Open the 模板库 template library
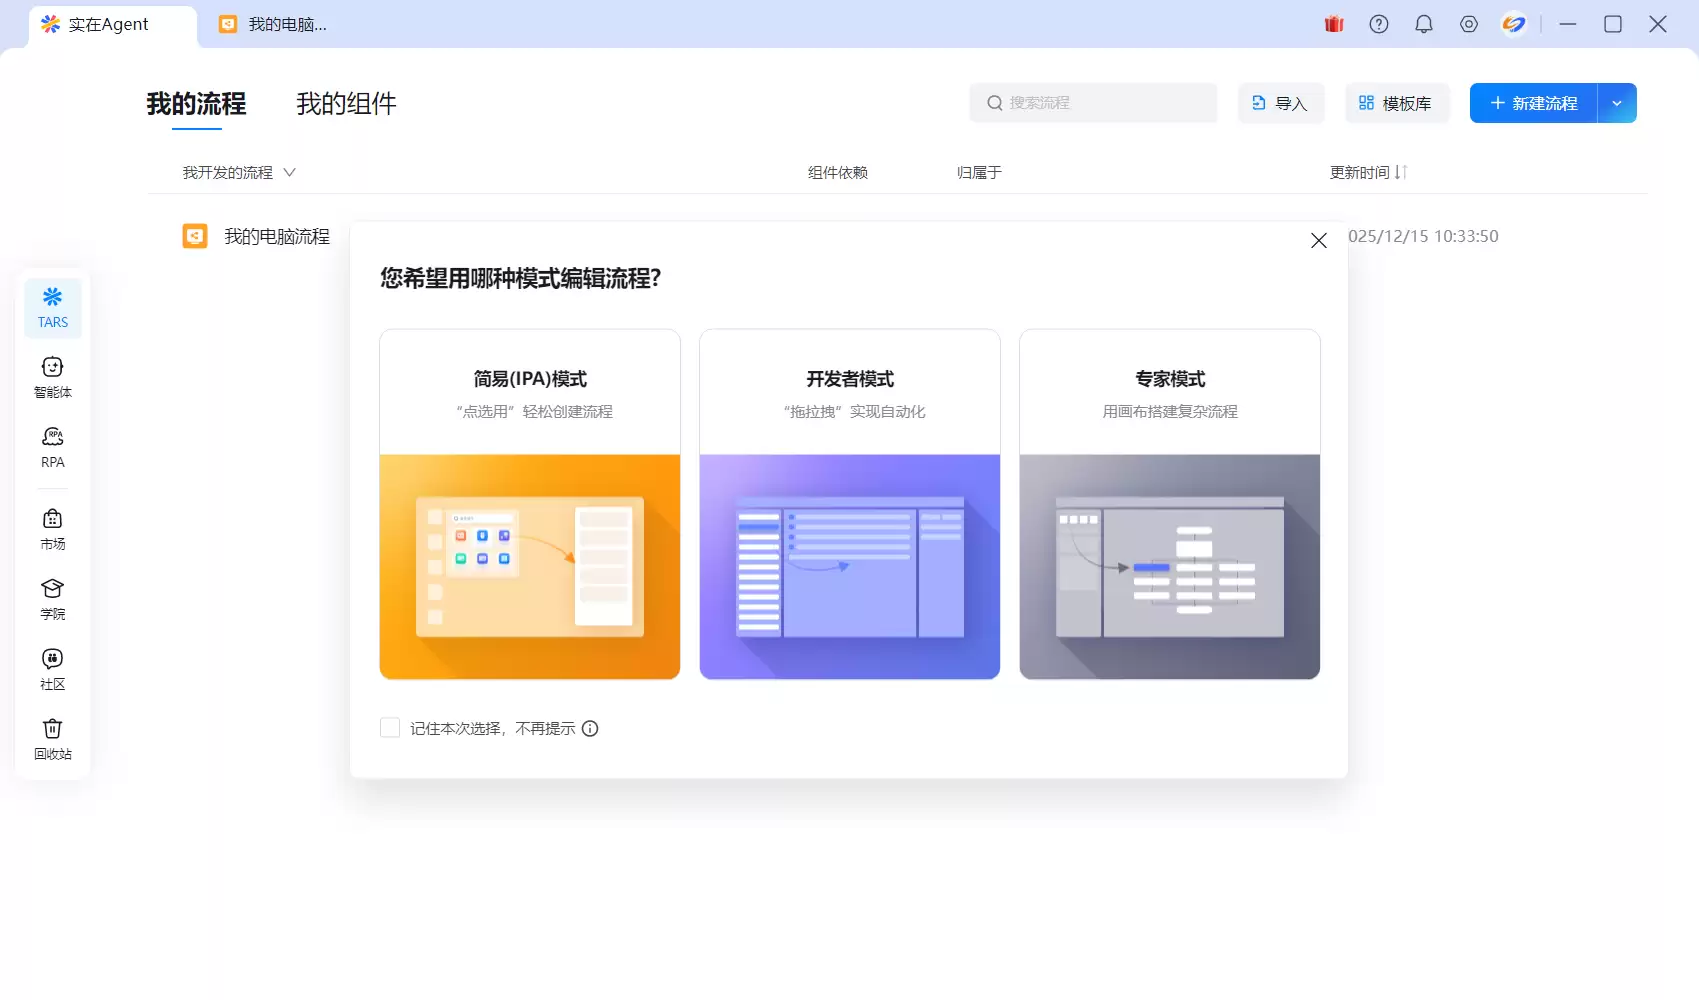The width and height of the screenshot is (1699, 1000). [x=1396, y=103]
